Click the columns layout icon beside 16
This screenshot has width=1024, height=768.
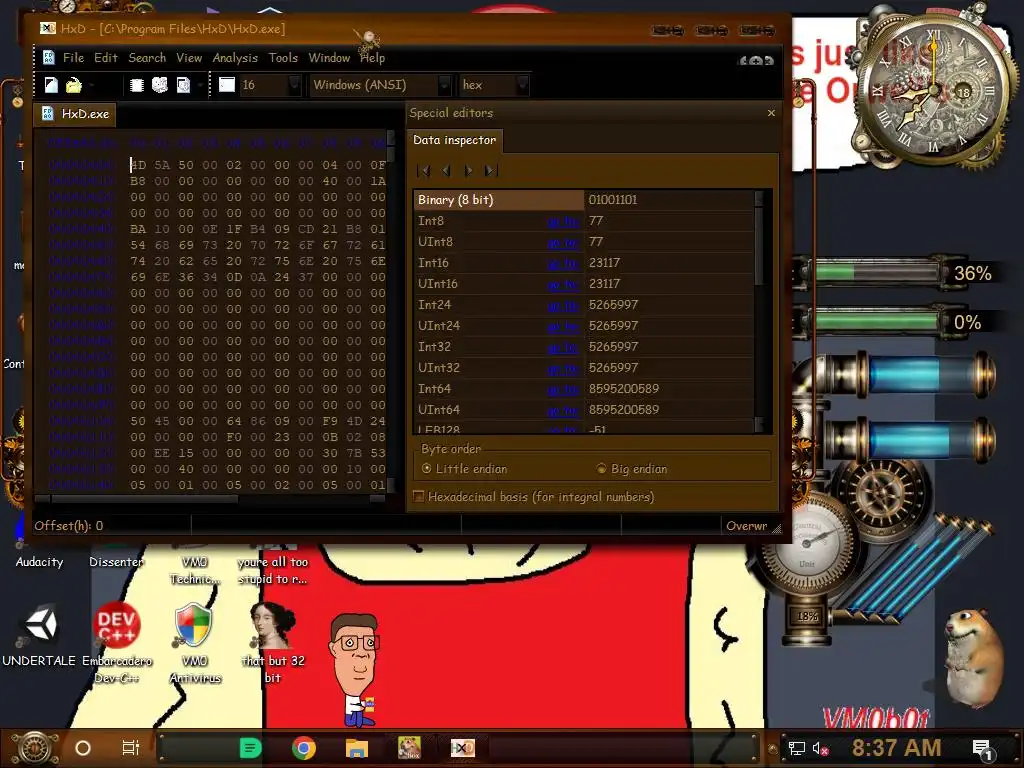pos(227,85)
